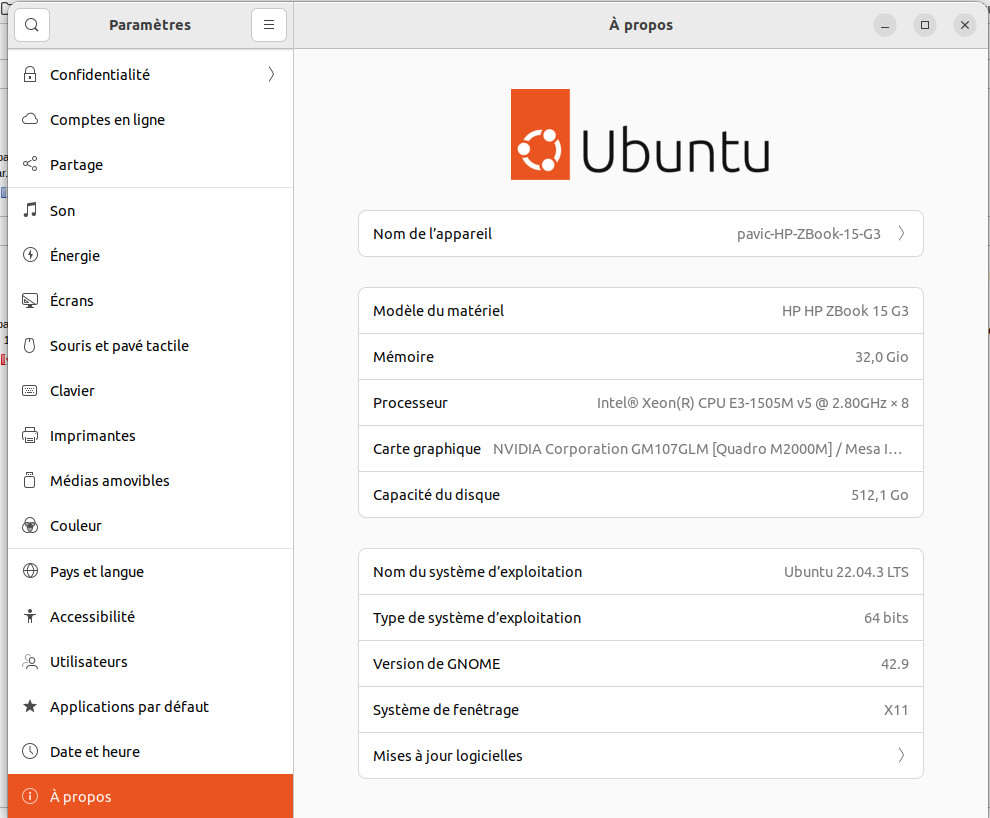Image resolution: width=990 pixels, height=818 pixels.
Task: Click the cloud icon for Comptes en ligne
Action: click(30, 120)
